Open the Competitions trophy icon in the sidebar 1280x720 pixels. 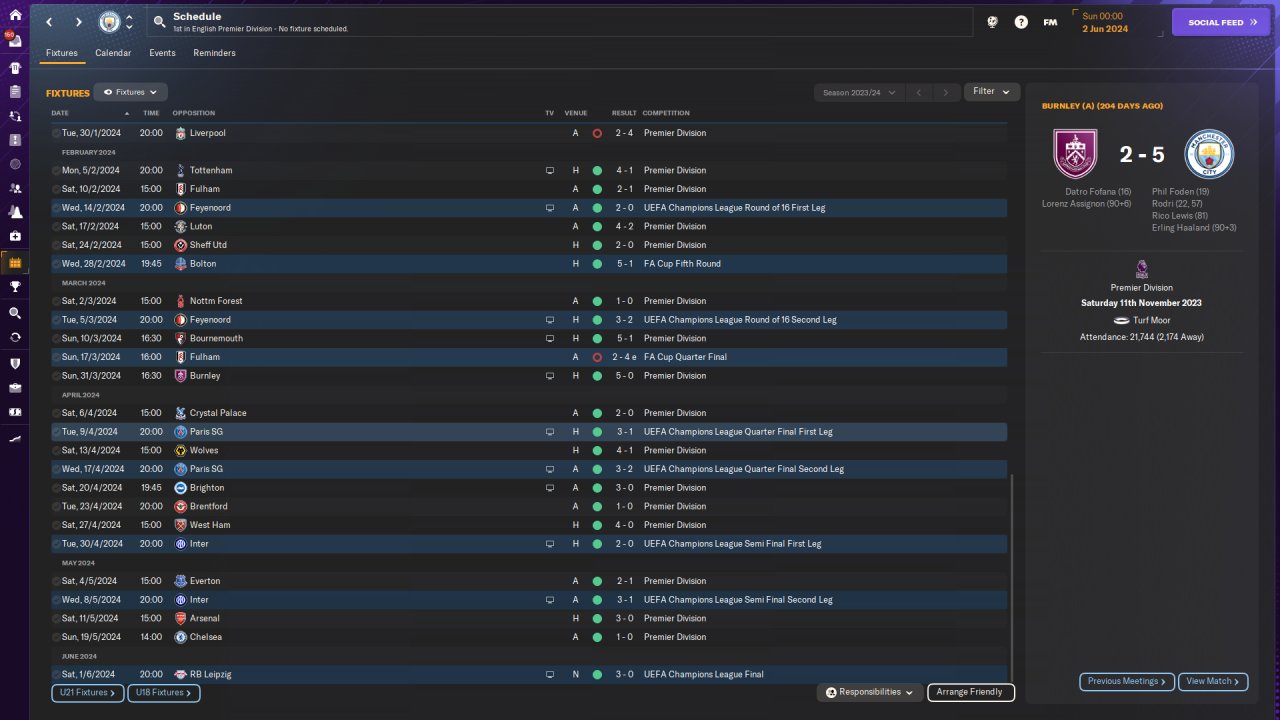point(15,287)
